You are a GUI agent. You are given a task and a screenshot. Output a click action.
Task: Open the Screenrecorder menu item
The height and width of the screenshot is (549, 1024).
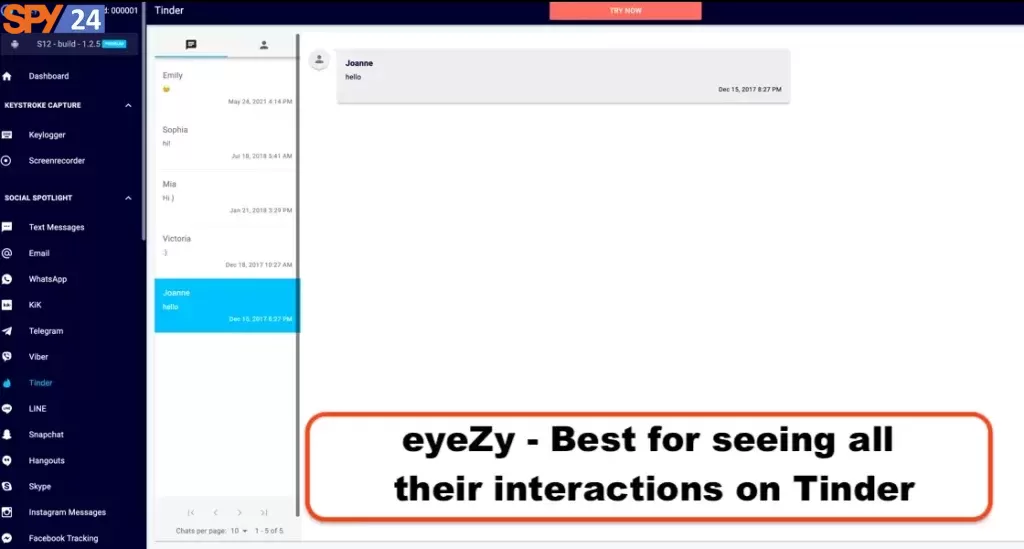click(57, 161)
